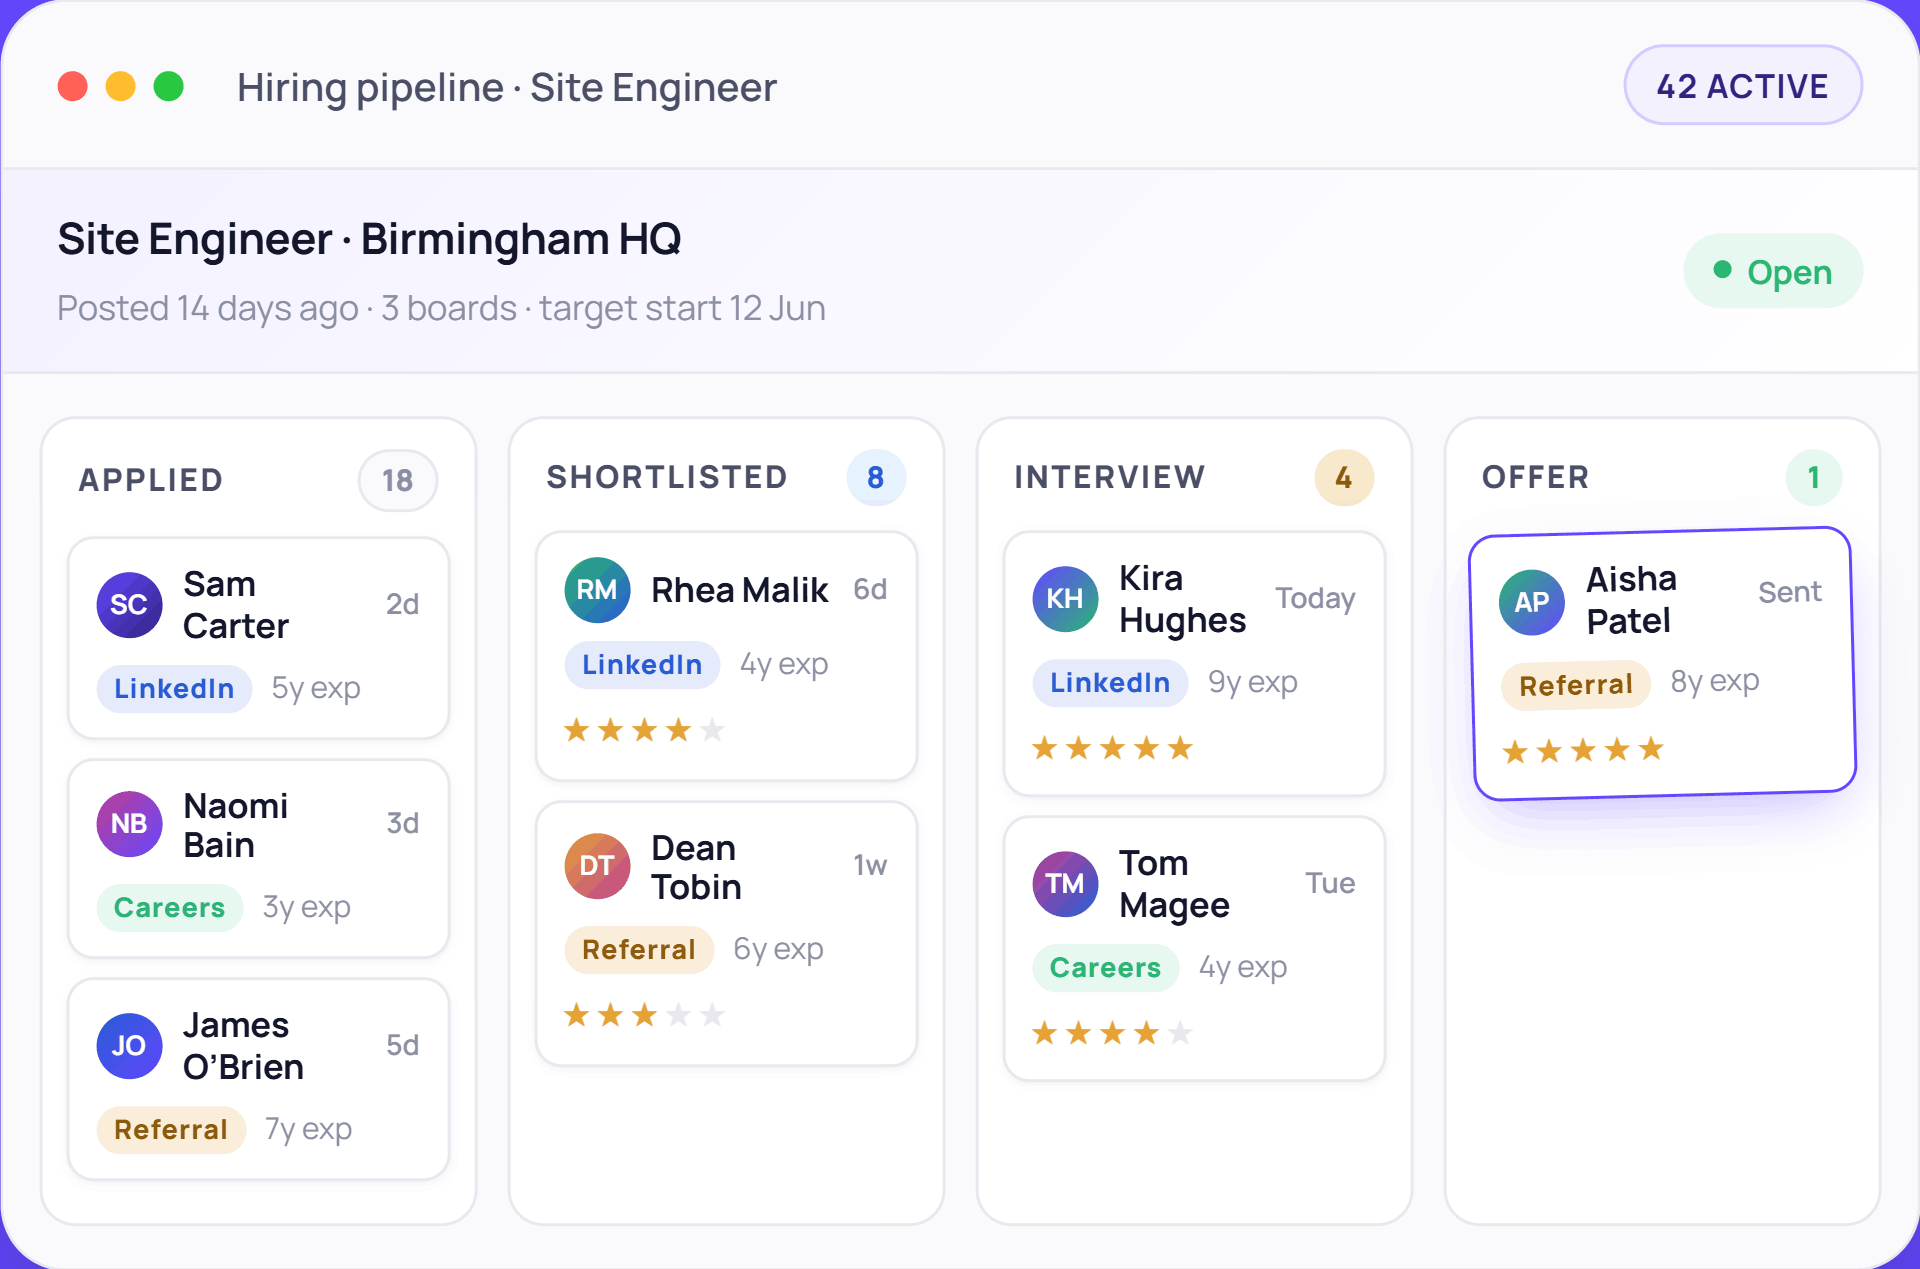This screenshot has height=1269, width=1920.
Task: Click the red close window button
Action: pyautogui.click(x=73, y=87)
